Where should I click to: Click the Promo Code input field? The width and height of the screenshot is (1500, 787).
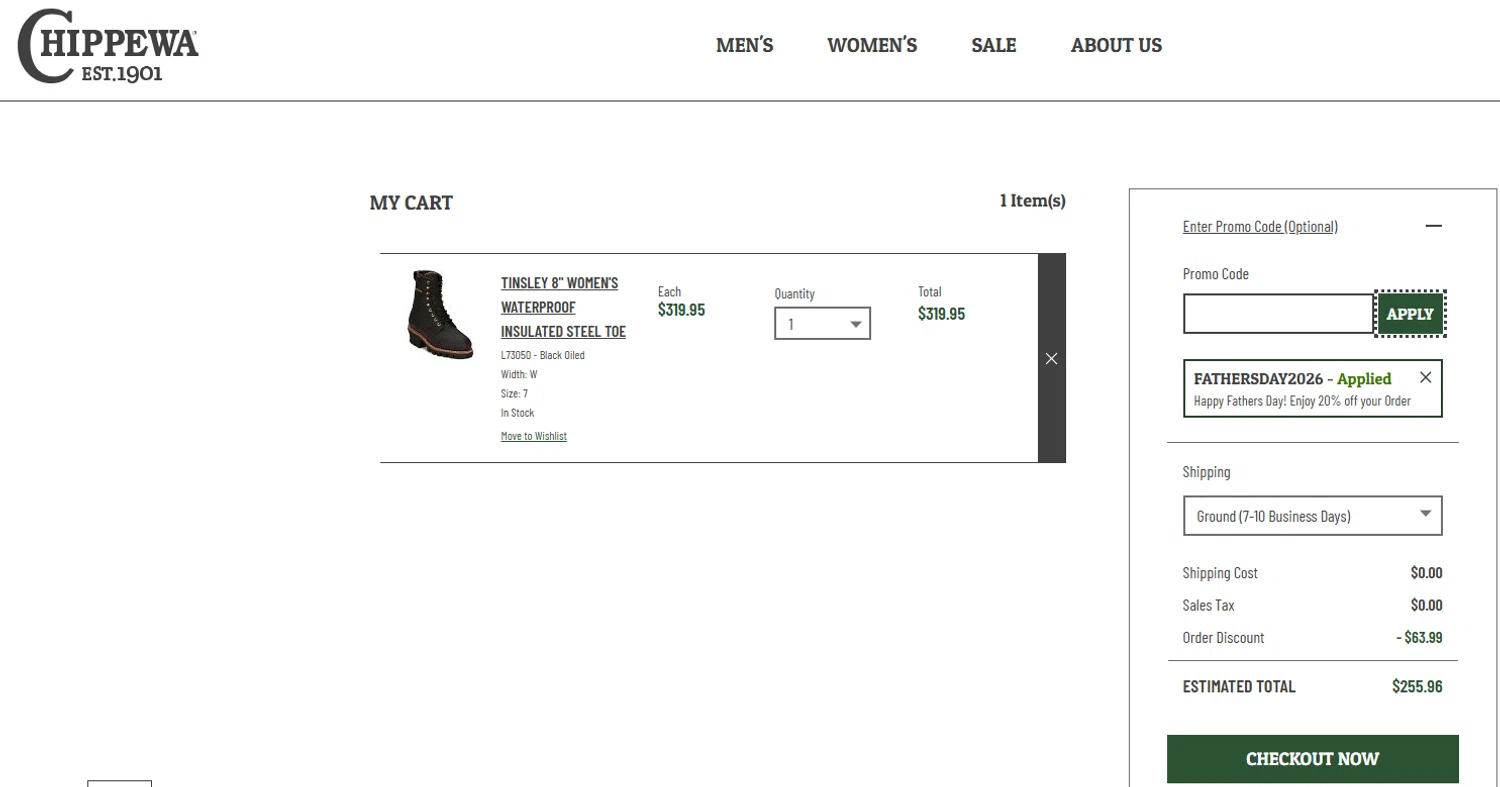tap(1278, 314)
